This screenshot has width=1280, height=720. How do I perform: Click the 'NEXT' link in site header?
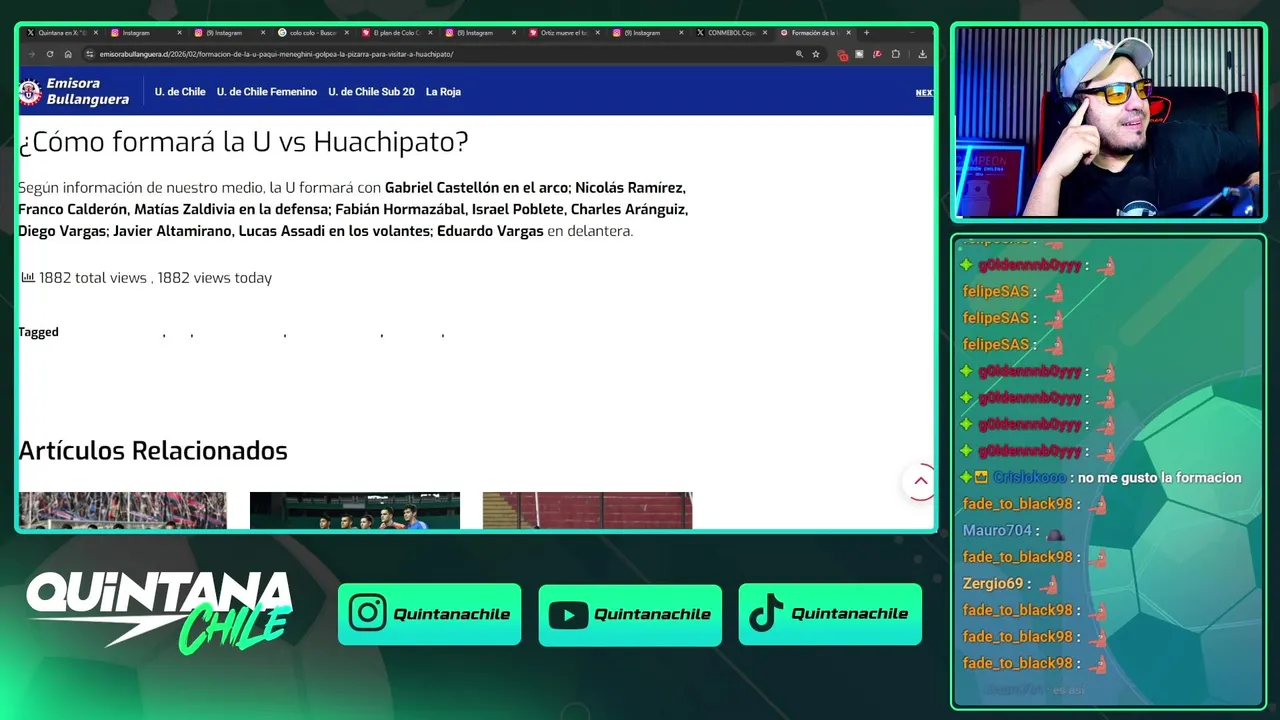[925, 93]
